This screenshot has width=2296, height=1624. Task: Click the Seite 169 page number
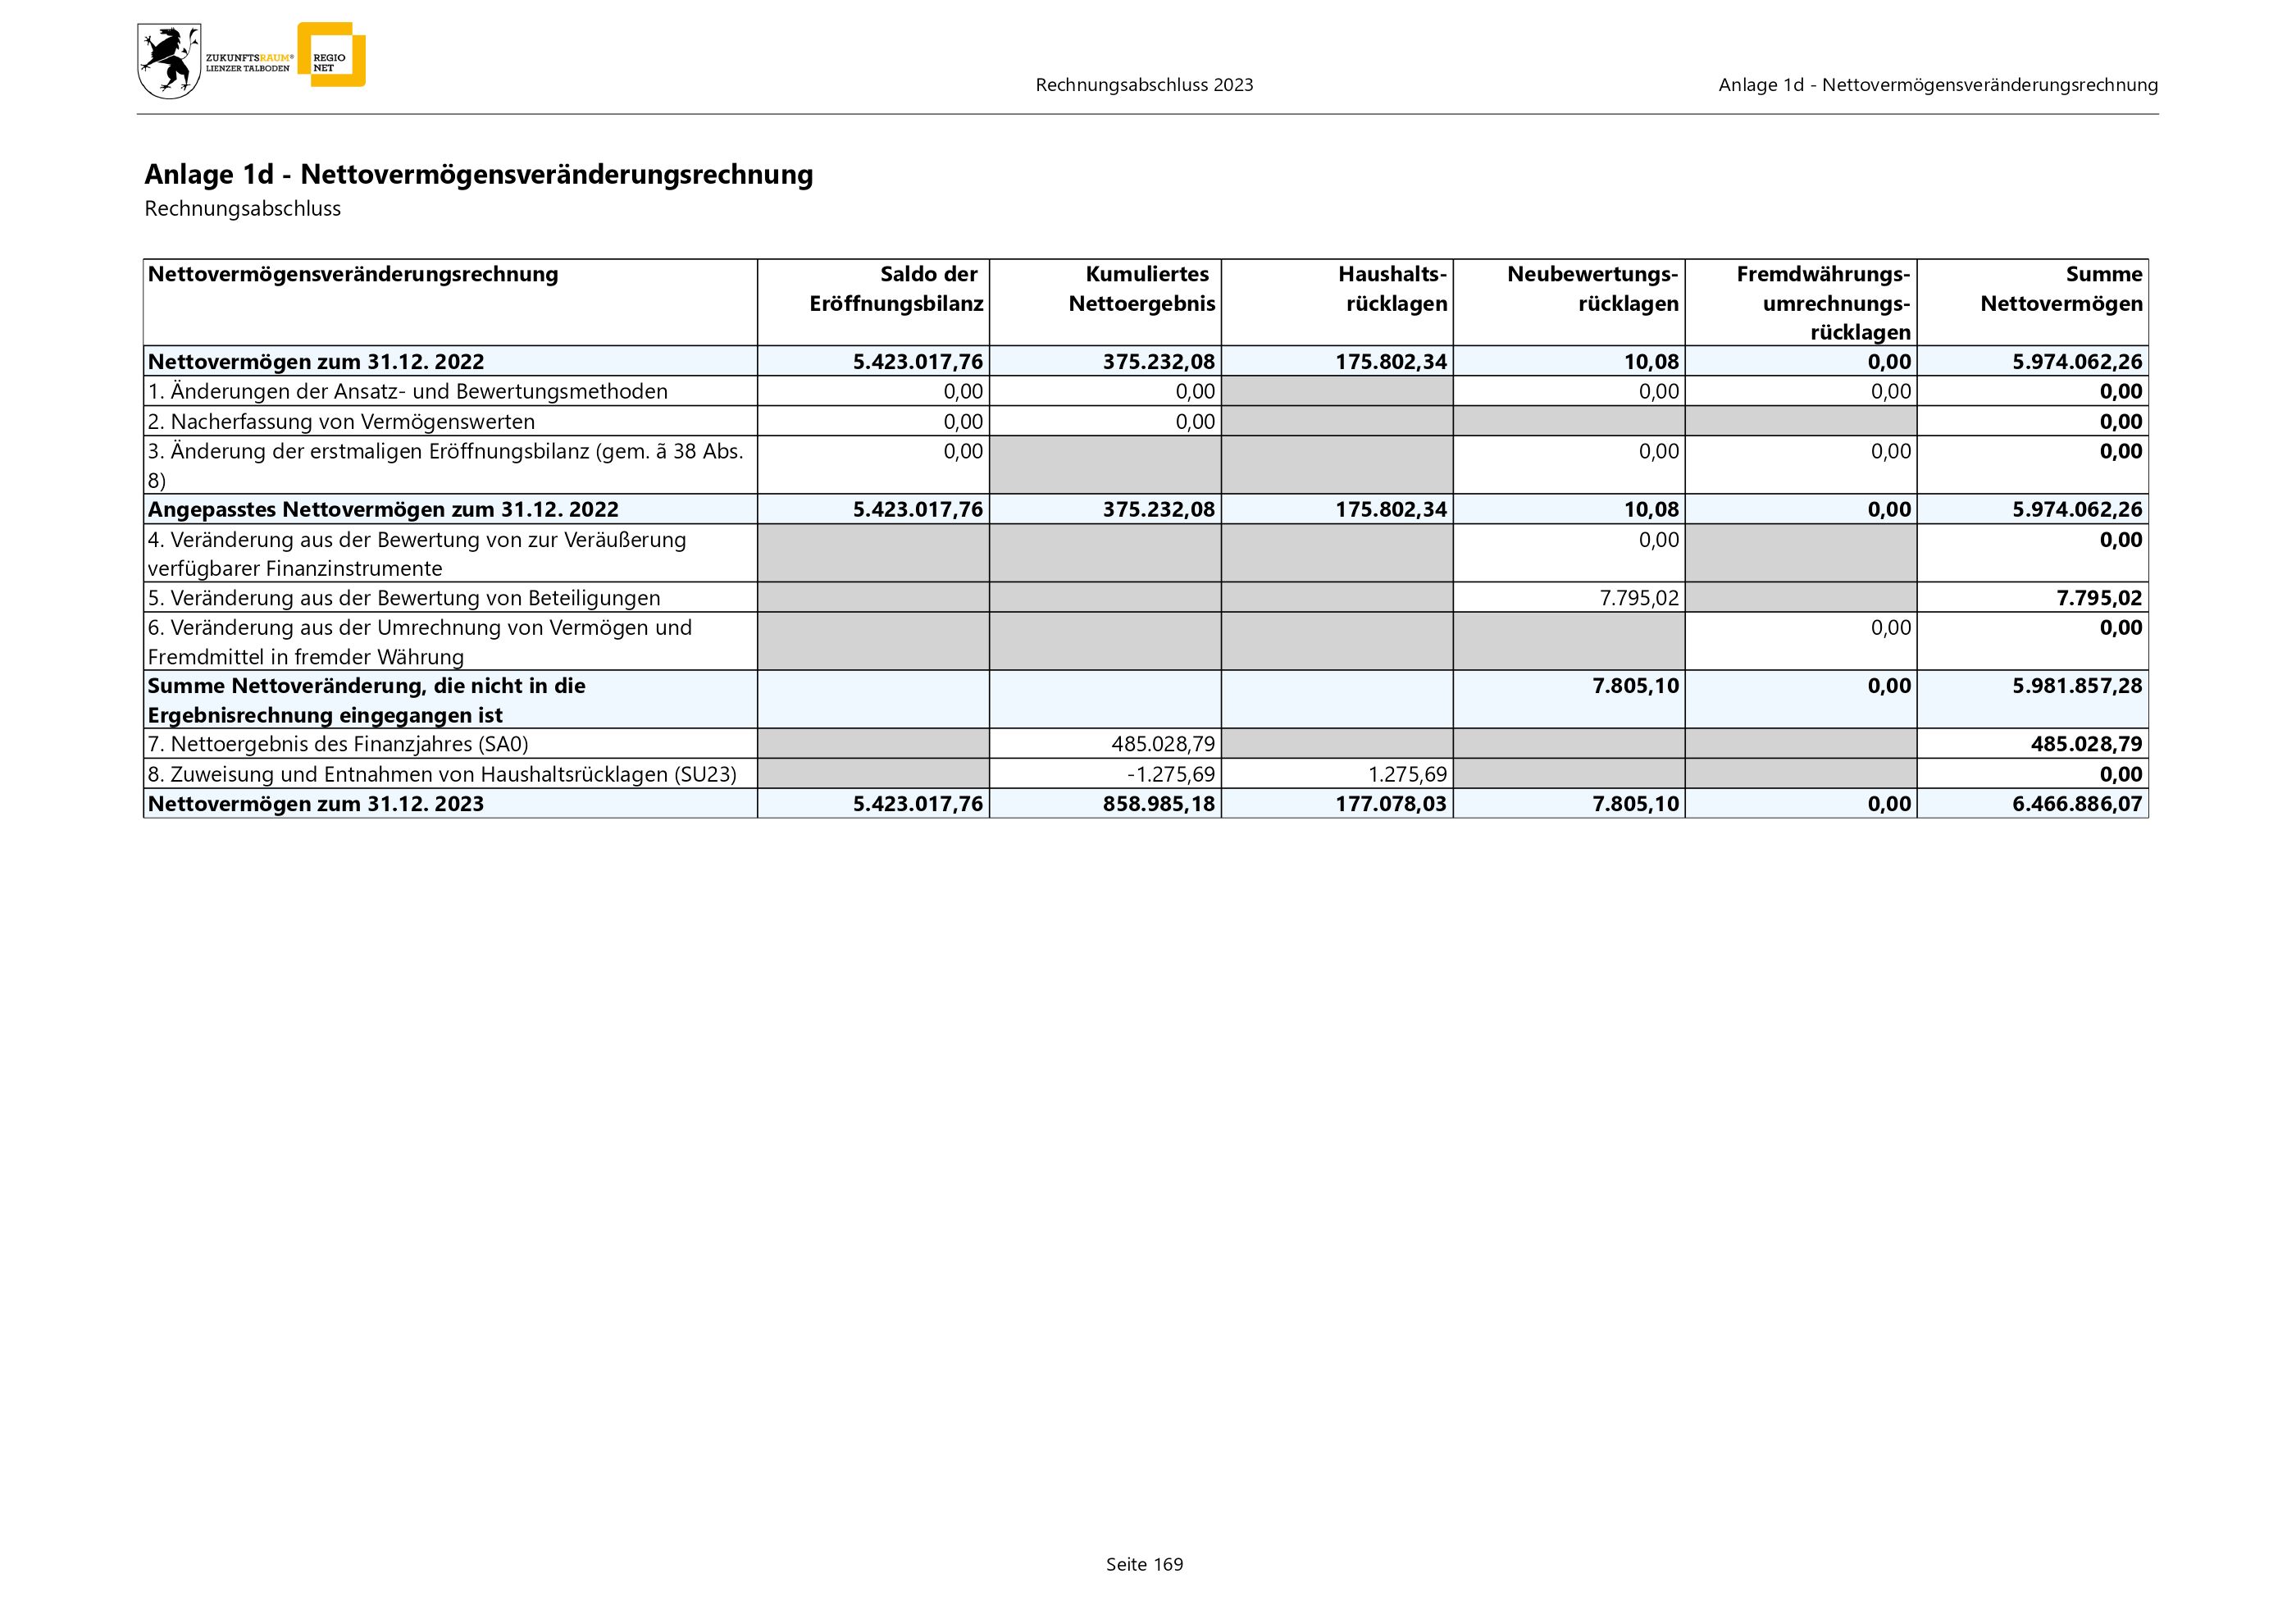(1144, 1564)
